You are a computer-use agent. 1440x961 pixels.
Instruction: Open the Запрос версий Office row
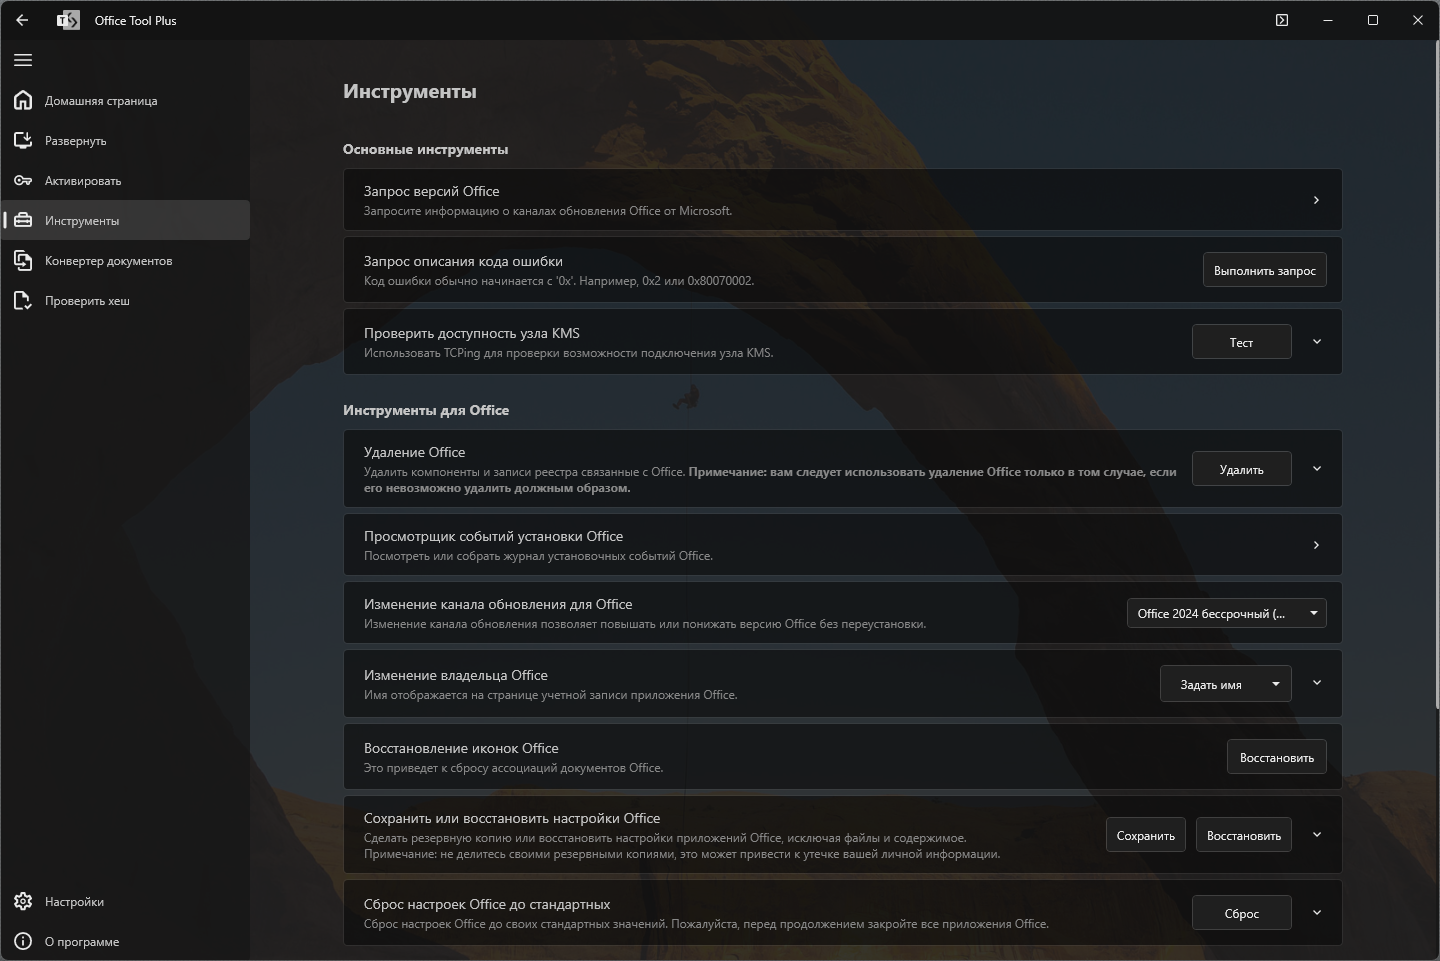pyautogui.click(x=841, y=200)
